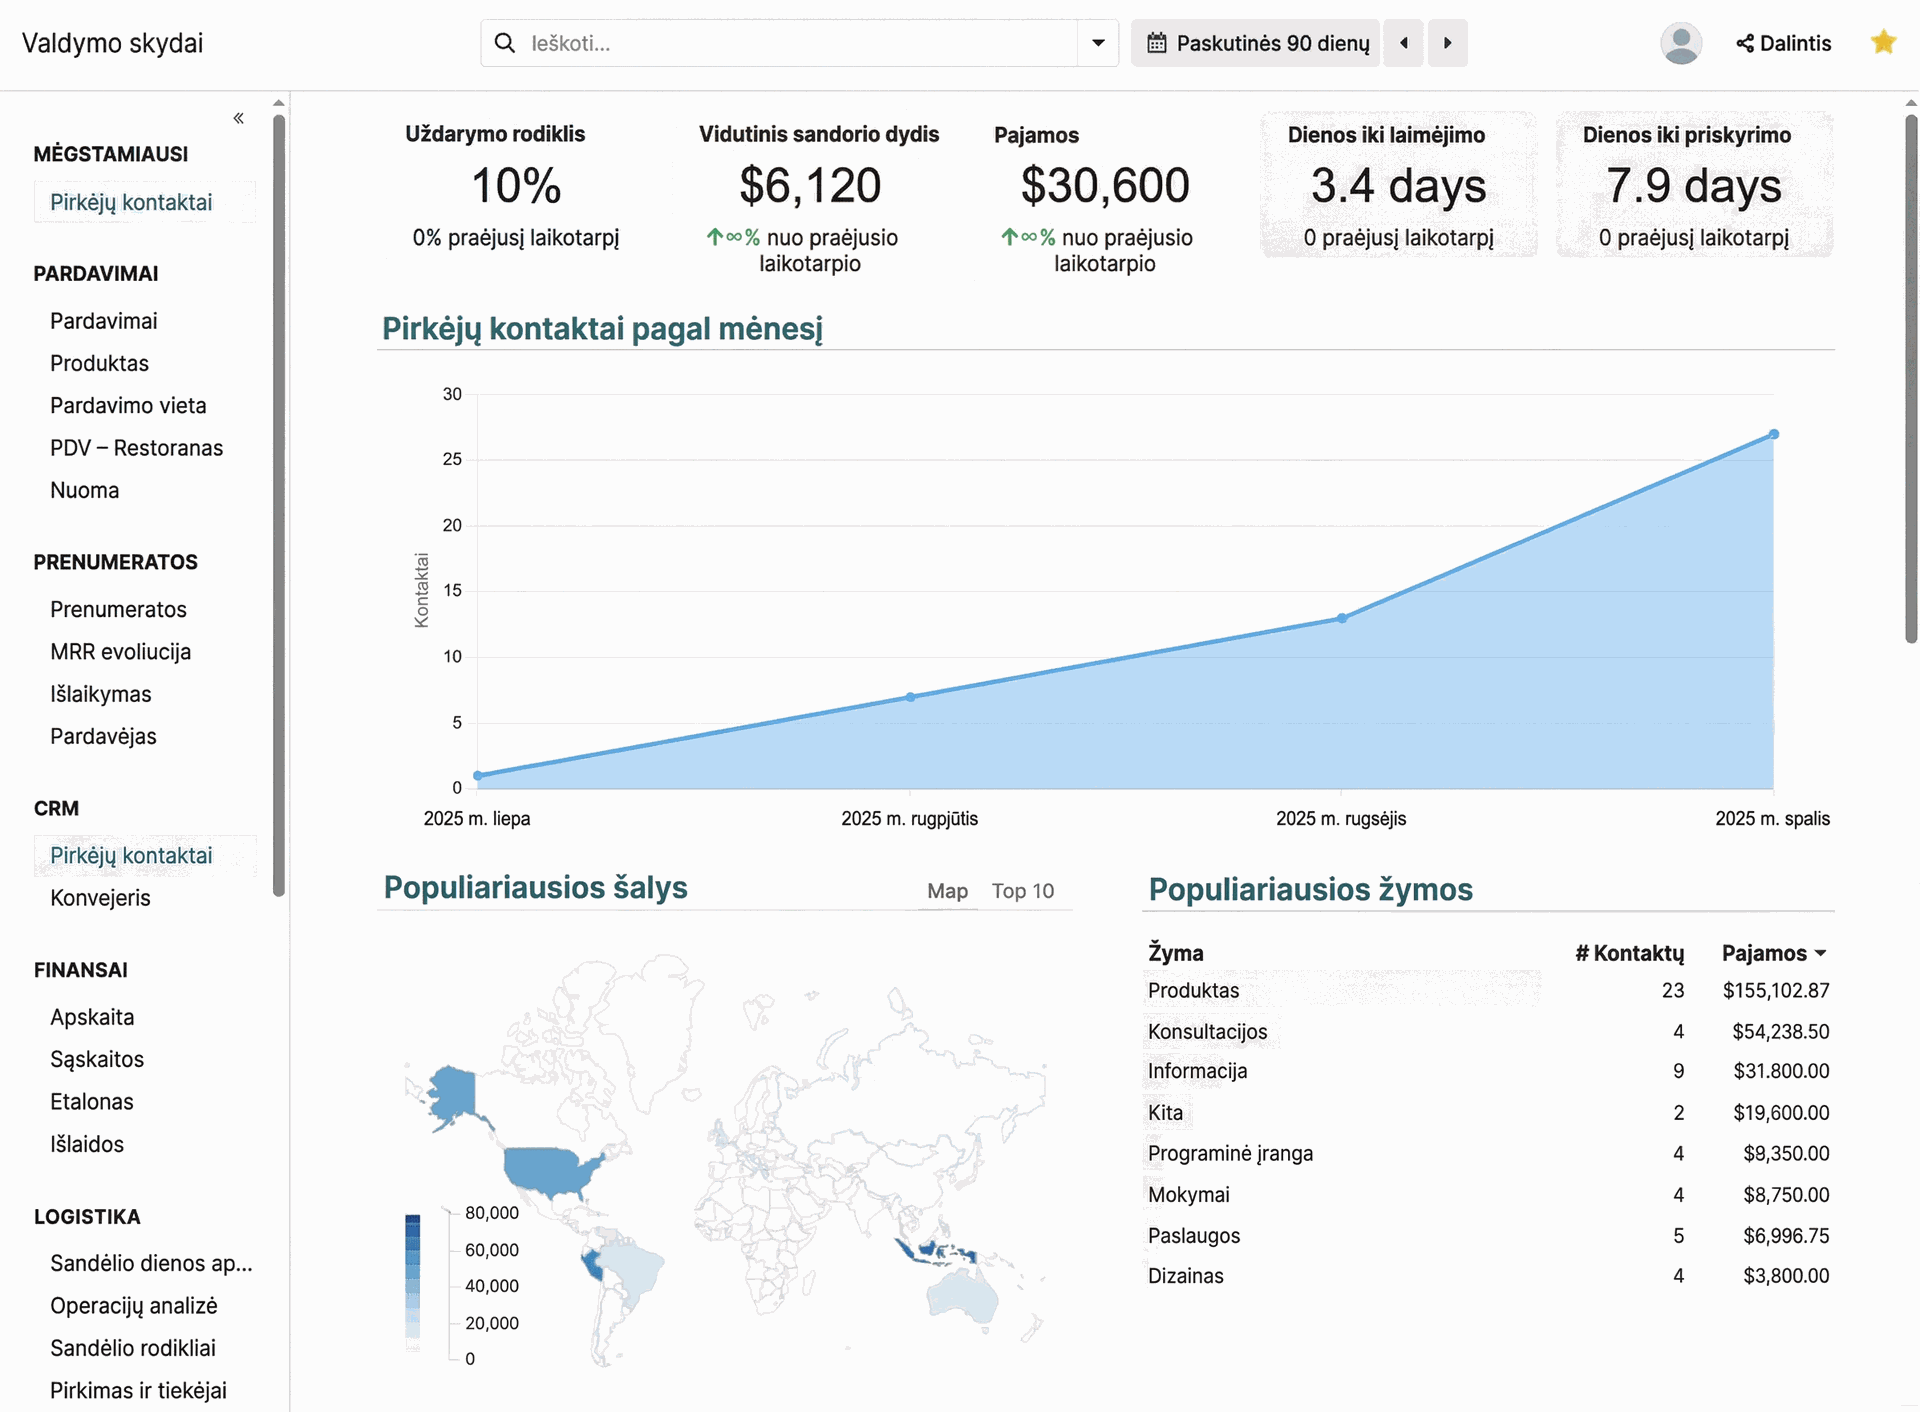Sort by the Pajamos column arrow
The image size is (1920, 1412).
pyautogui.click(x=1820, y=953)
